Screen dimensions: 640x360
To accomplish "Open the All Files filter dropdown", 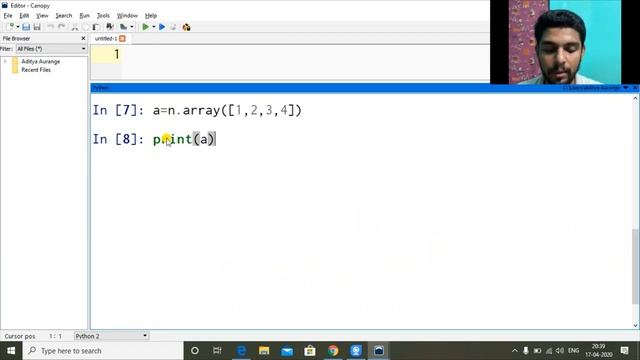I will click(x=51, y=49).
